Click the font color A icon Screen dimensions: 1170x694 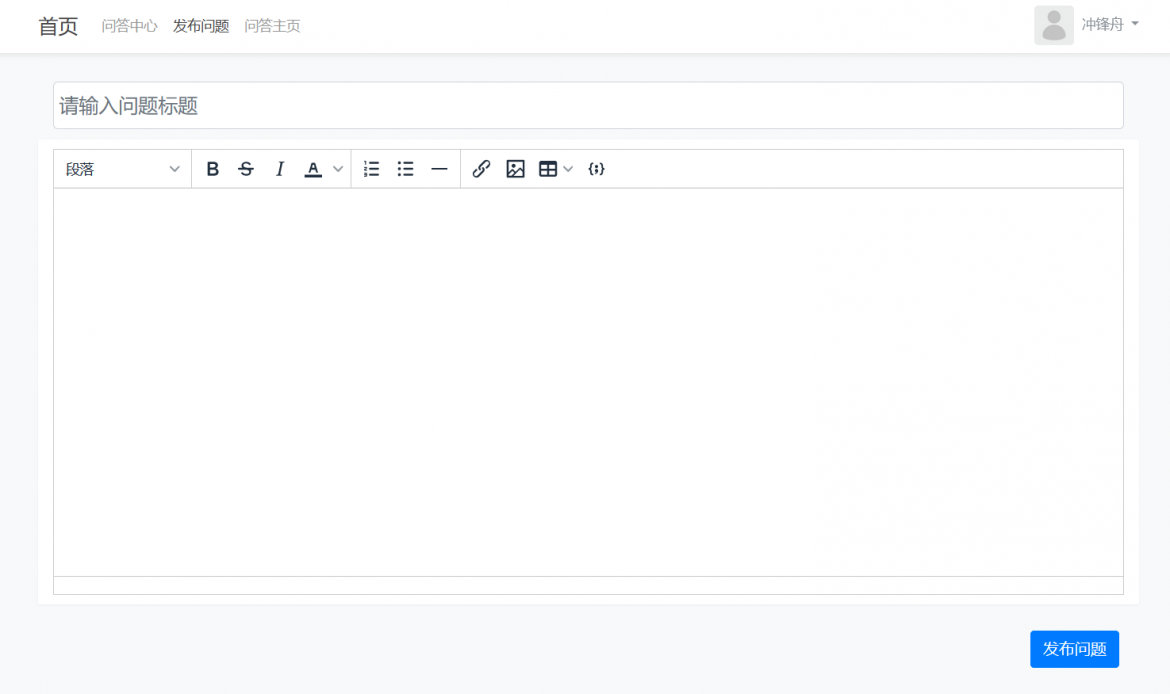click(x=313, y=169)
